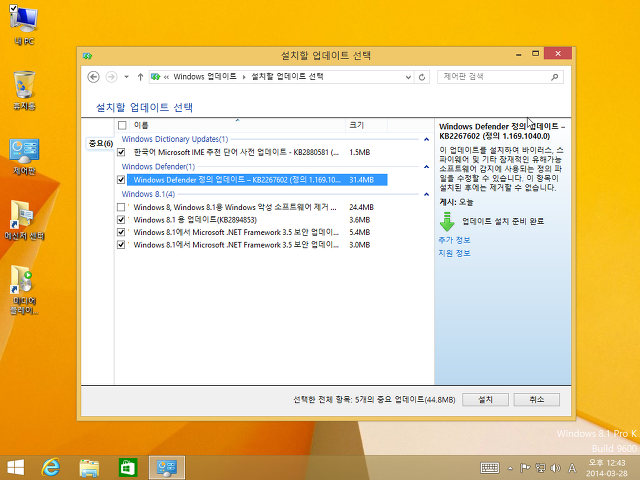Click the search magnifier icon
The width and height of the screenshot is (640, 480).
(x=554, y=77)
